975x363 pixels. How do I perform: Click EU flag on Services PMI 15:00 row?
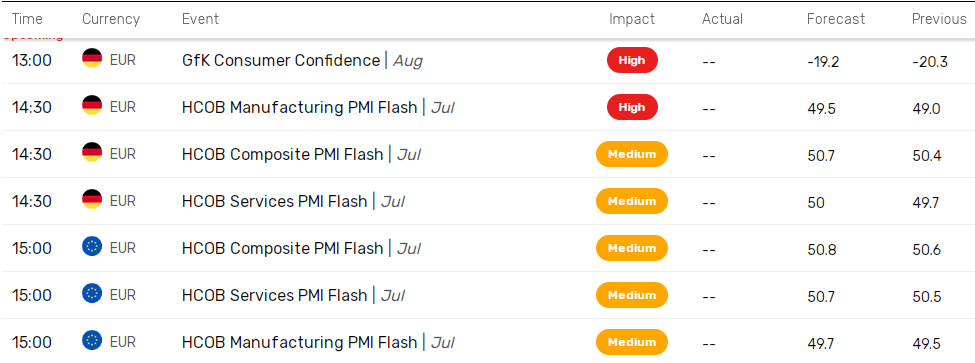coord(92,294)
